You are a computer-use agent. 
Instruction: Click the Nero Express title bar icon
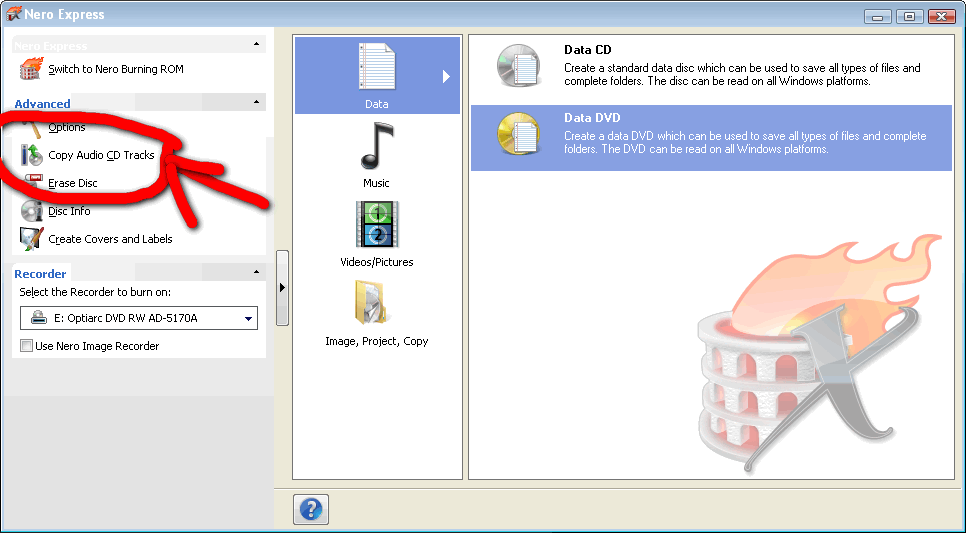coord(14,14)
